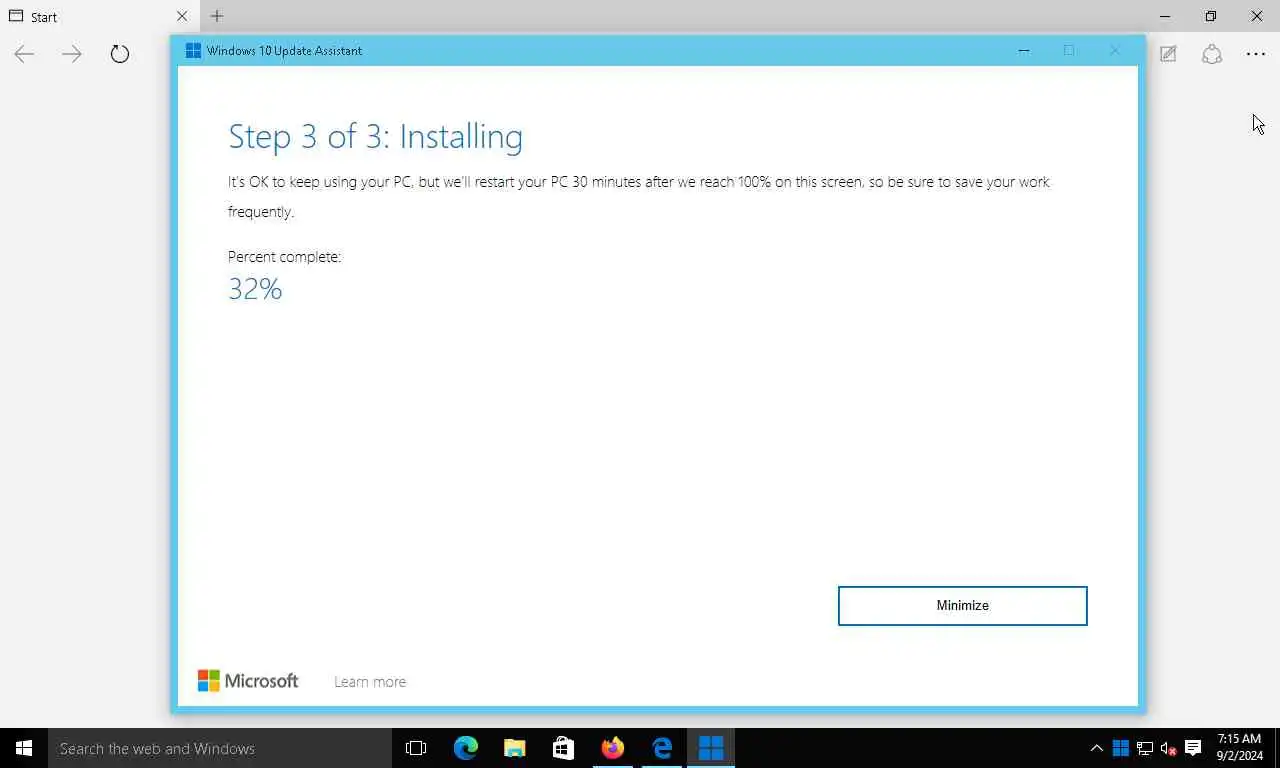Click the Step 3 of 3: Installing heading
The height and width of the screenshot is (768, 1280).
click(375, 136)
